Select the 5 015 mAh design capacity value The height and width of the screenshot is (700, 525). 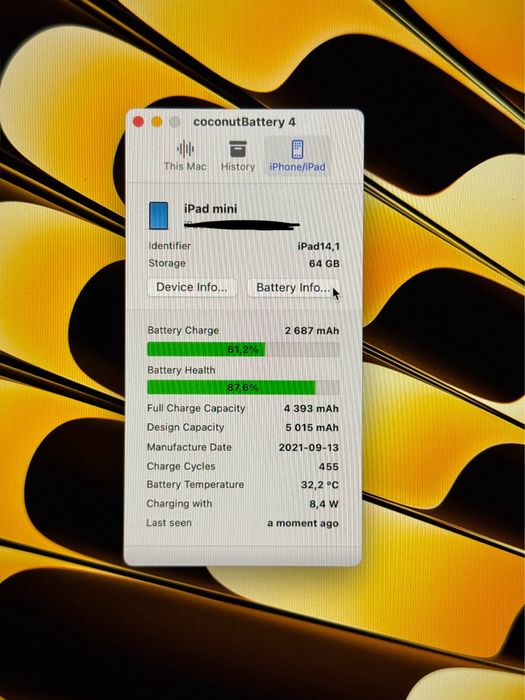[x=312, y=428]
